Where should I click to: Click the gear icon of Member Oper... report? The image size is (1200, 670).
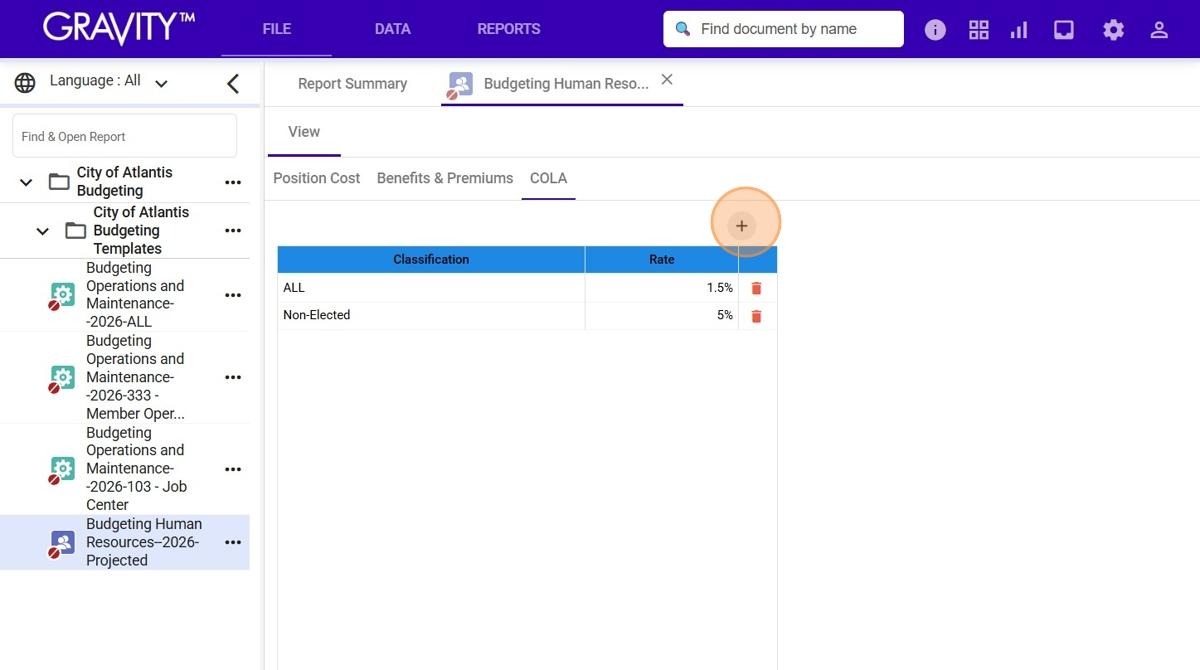[62, 378]
